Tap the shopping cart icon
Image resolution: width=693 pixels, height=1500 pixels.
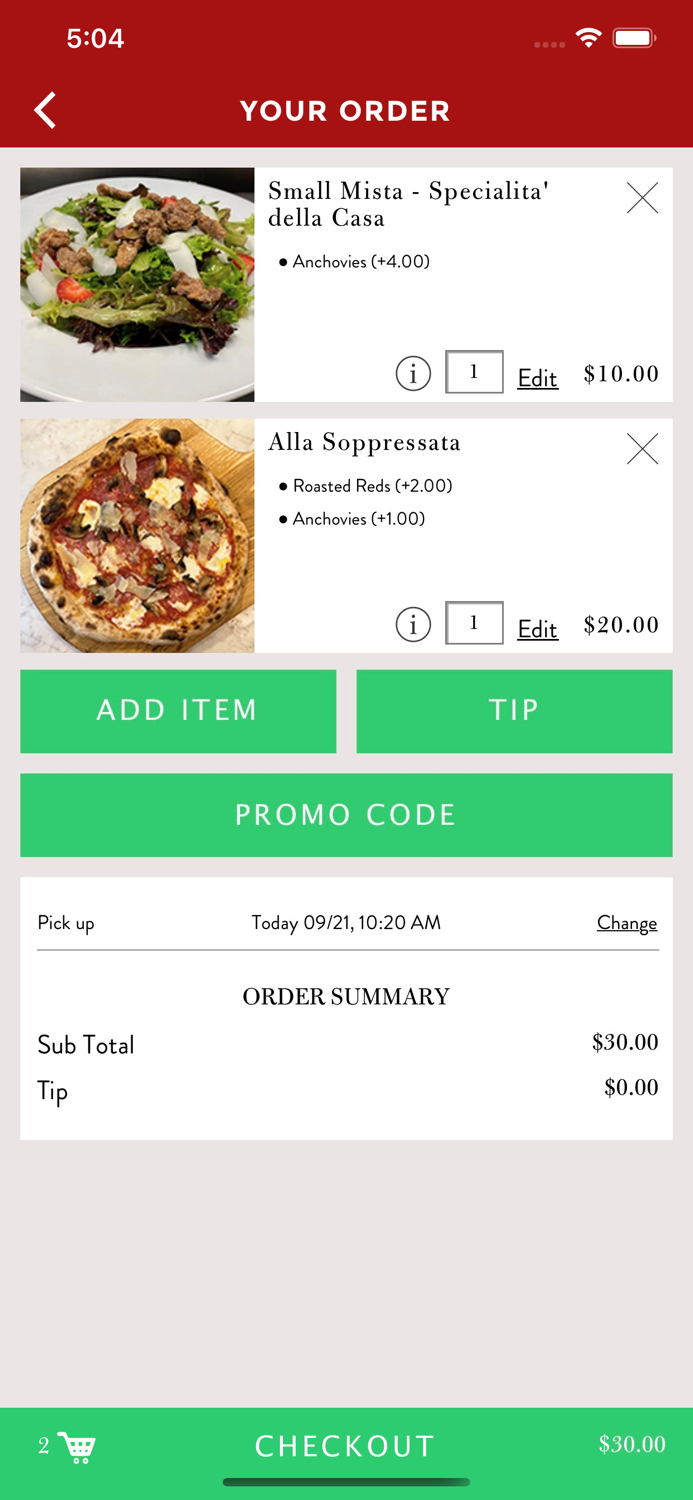pyautogui.click(x=77, y=1446)
